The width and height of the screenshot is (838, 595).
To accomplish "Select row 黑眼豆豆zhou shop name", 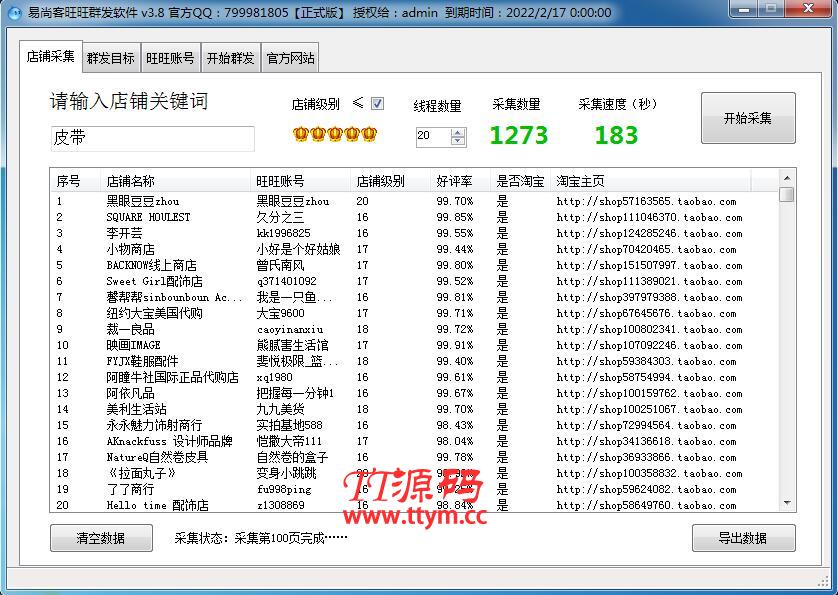I will 143,202.
